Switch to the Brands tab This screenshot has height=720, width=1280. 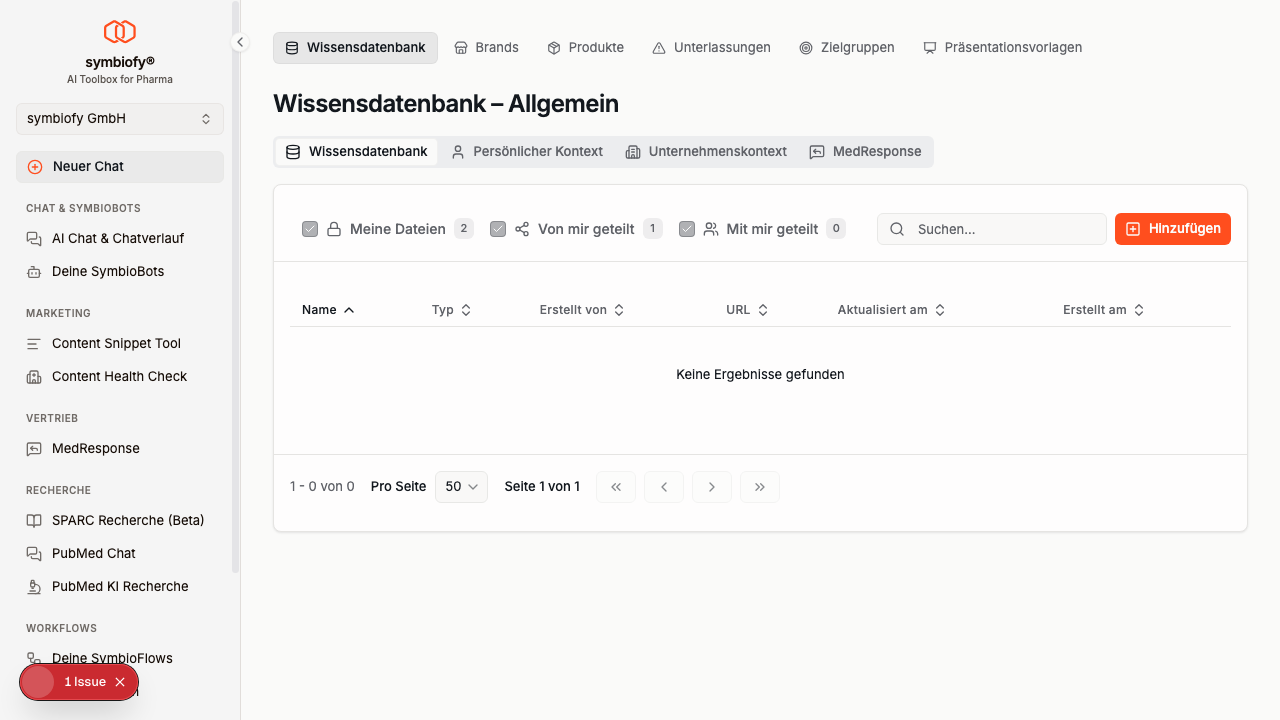coord(486,48)
